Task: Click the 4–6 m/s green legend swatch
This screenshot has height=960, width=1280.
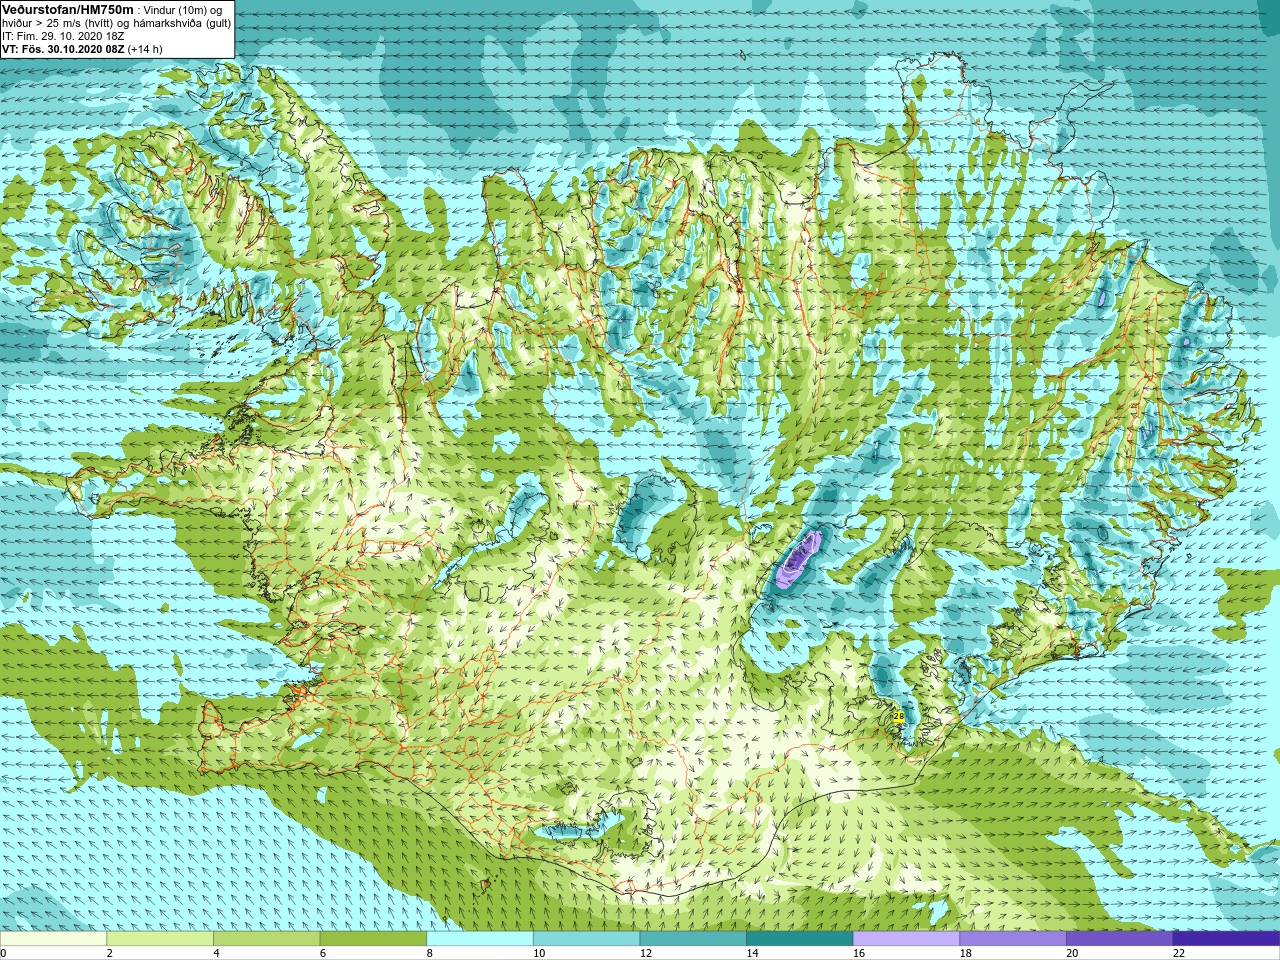Action: coord(266,939)
